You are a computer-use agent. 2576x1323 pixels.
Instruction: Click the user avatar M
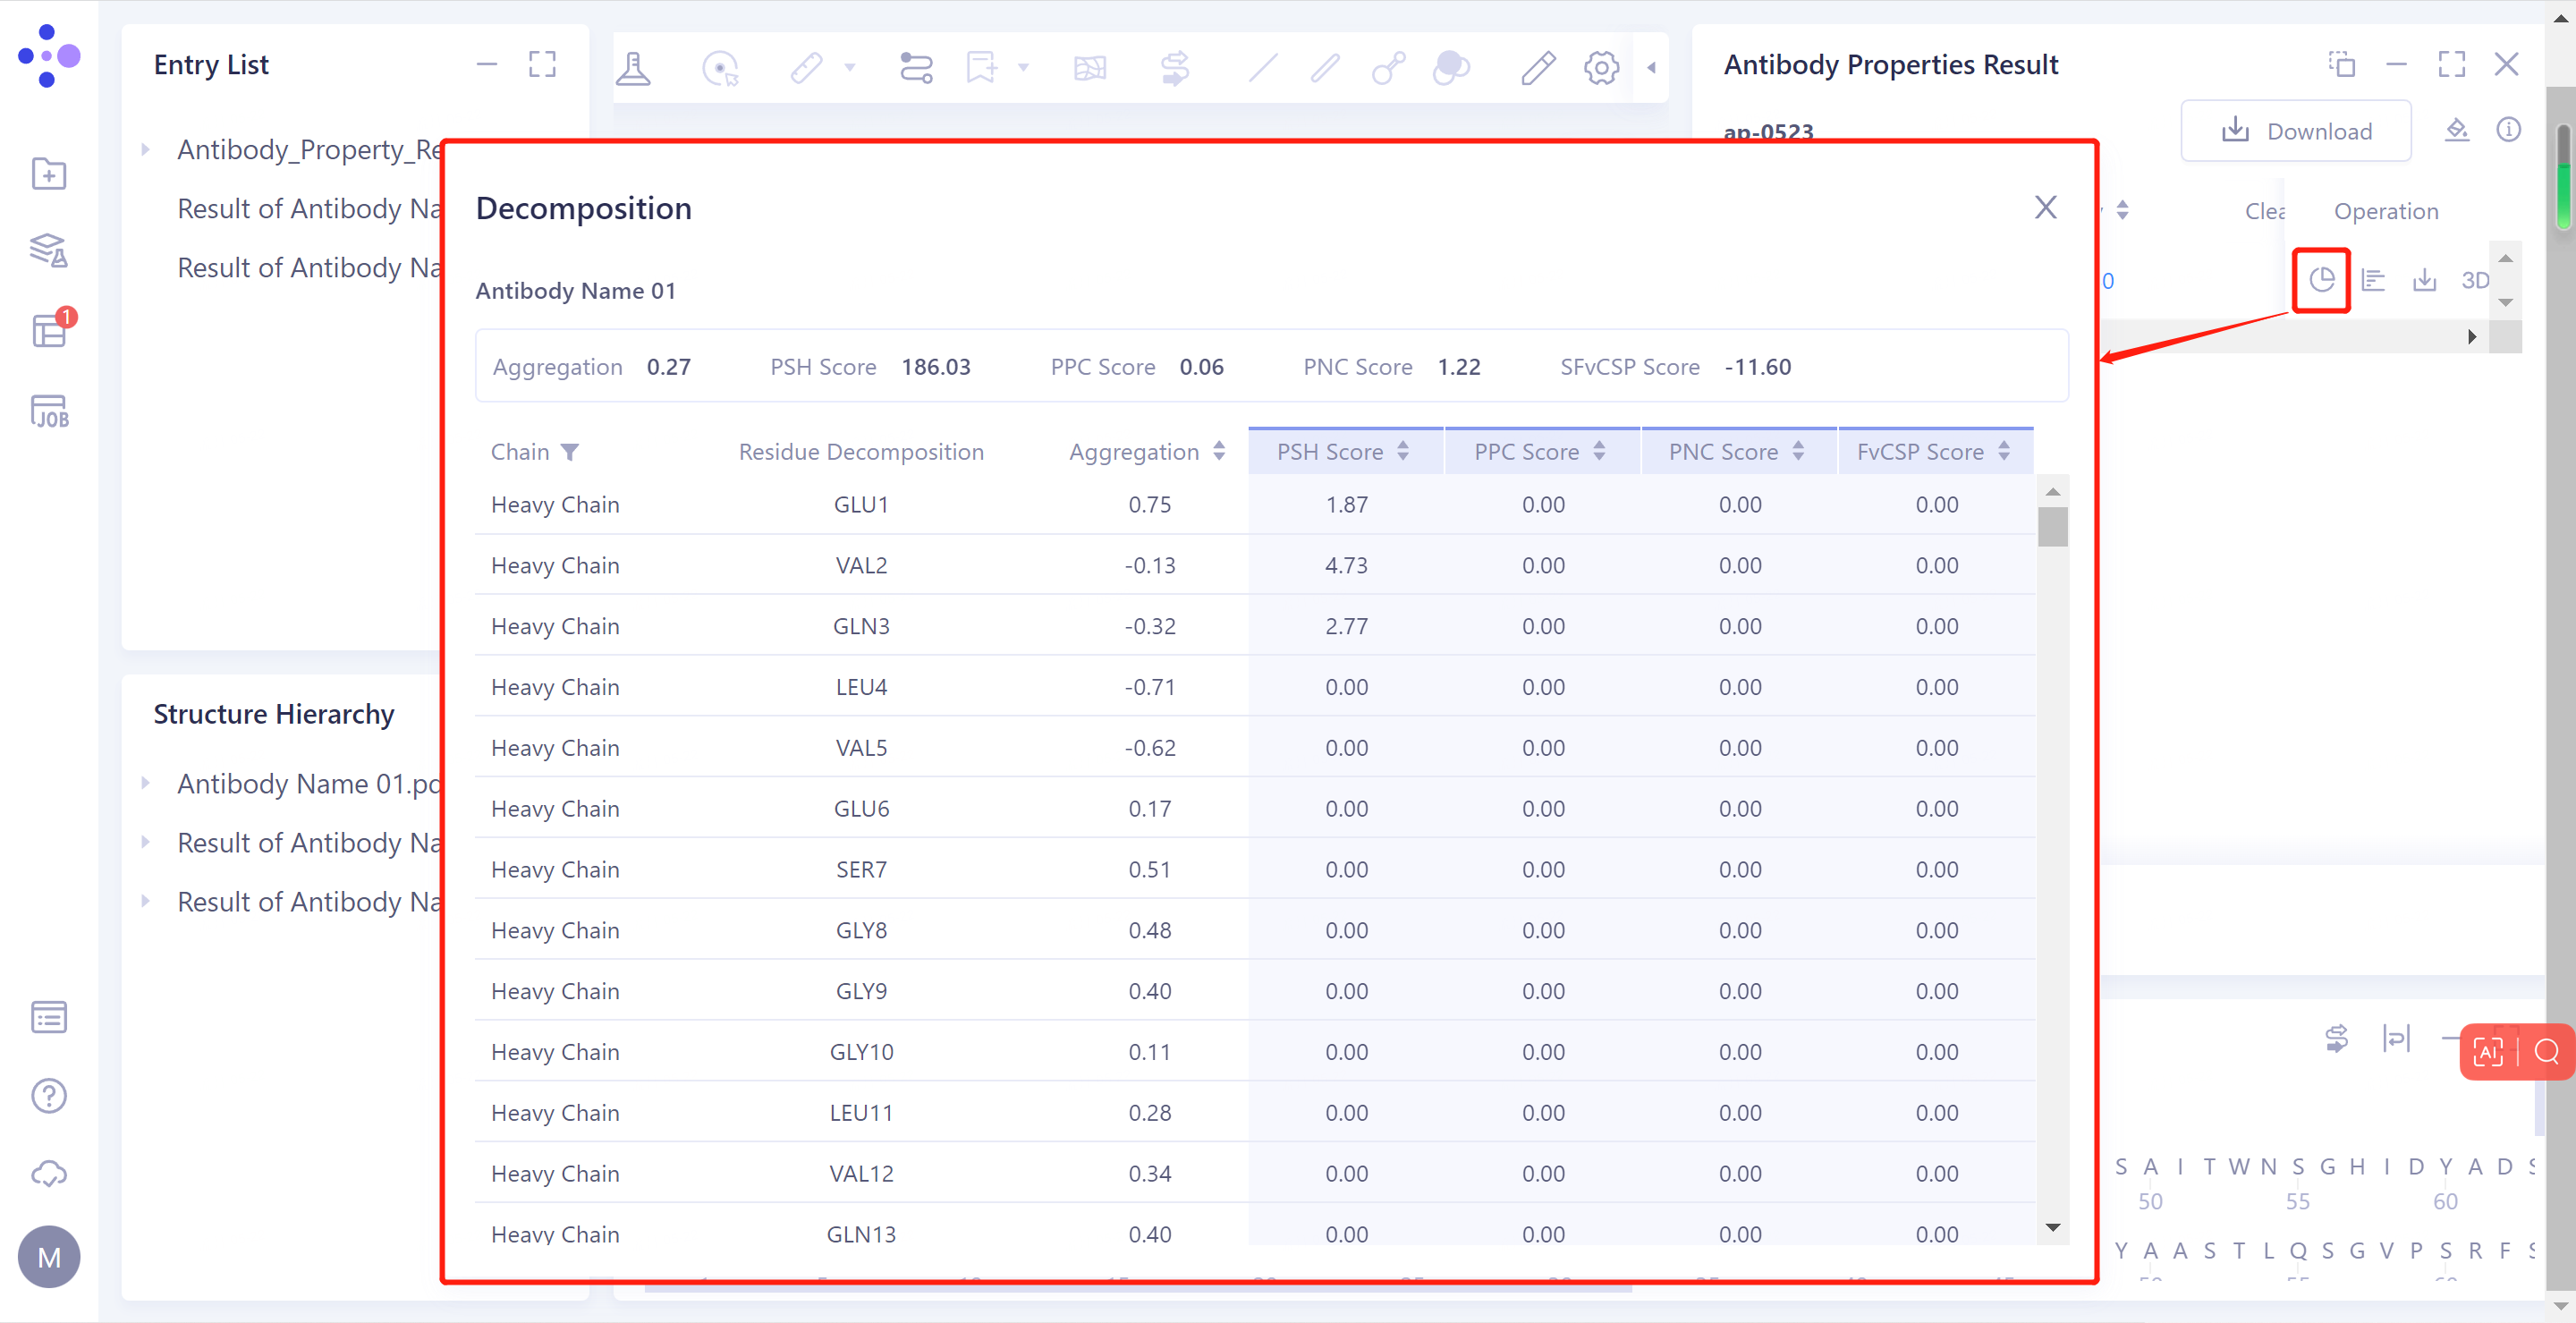pos(49,1257)
